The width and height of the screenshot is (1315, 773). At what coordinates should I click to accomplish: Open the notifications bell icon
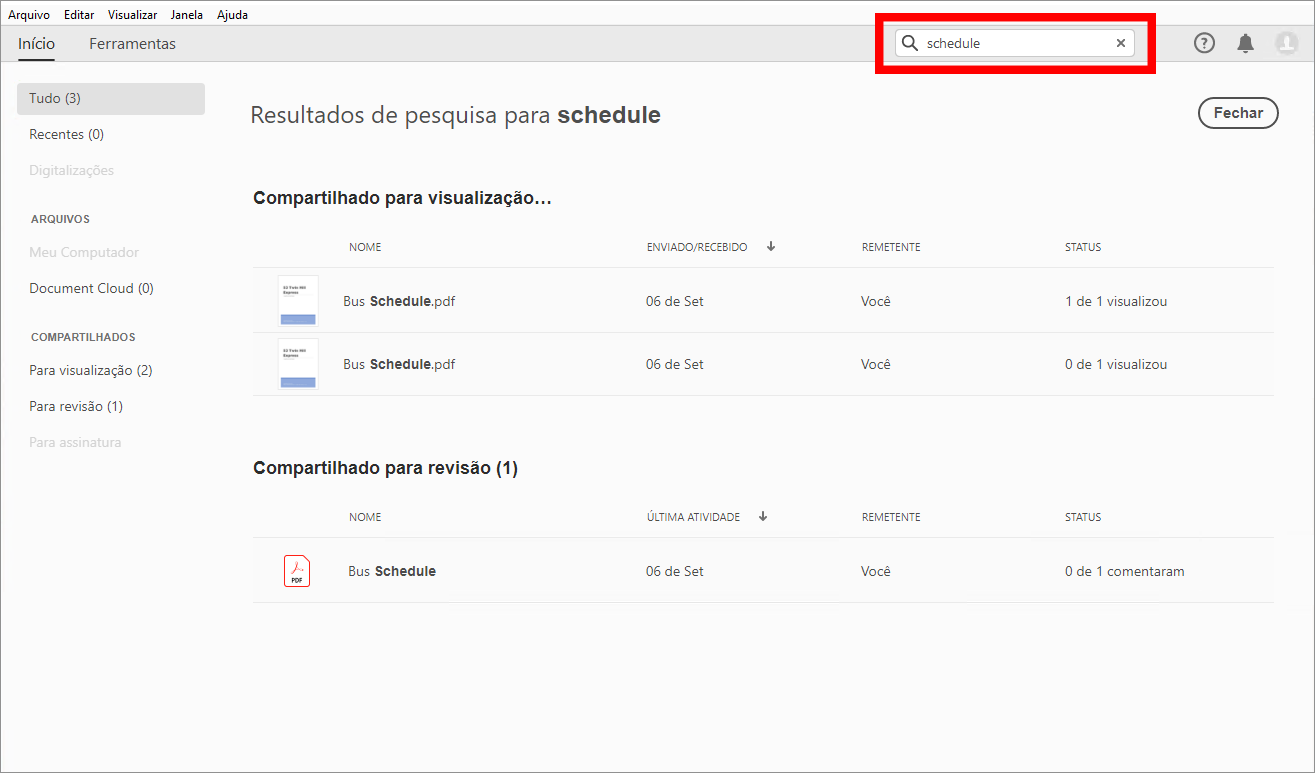pos(1245,43)
